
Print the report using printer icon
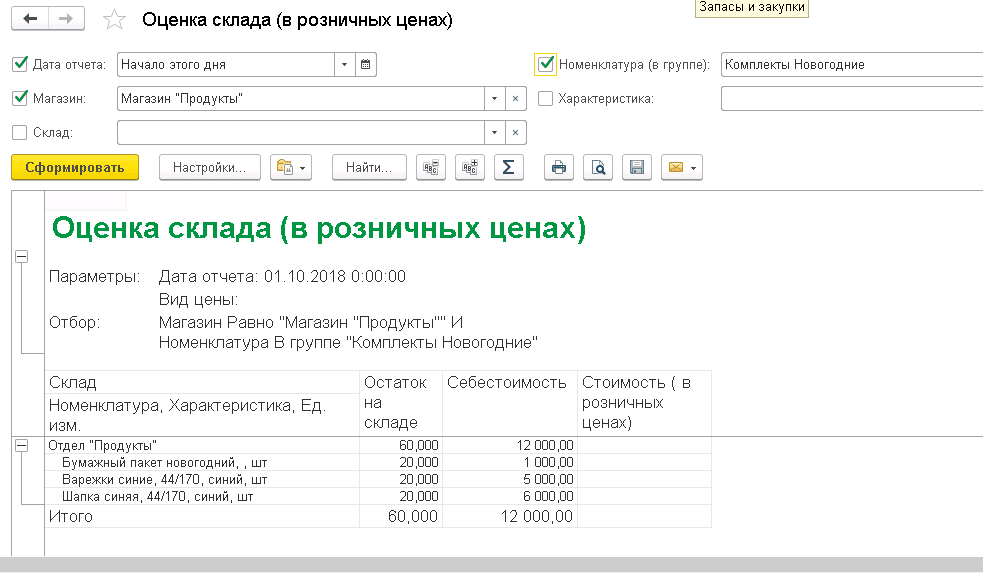(559, 168)
